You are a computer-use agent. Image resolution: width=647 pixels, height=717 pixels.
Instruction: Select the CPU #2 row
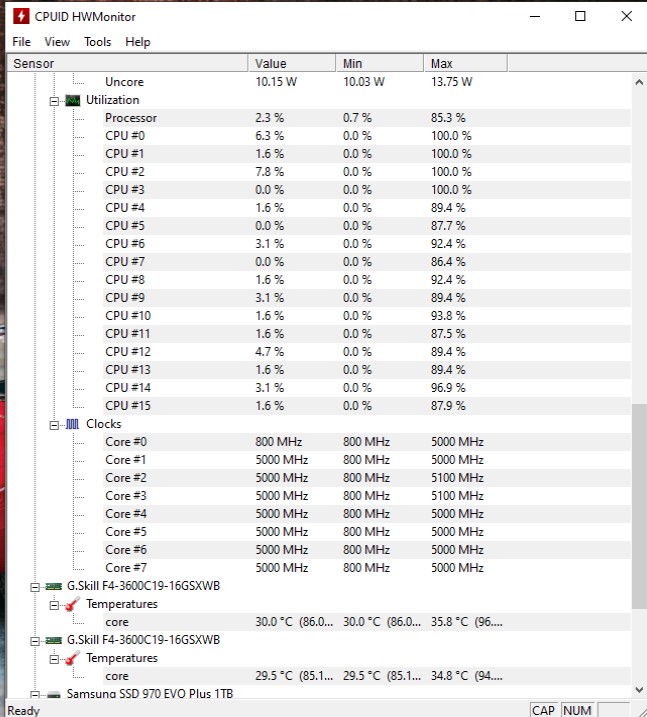[367, 172]
